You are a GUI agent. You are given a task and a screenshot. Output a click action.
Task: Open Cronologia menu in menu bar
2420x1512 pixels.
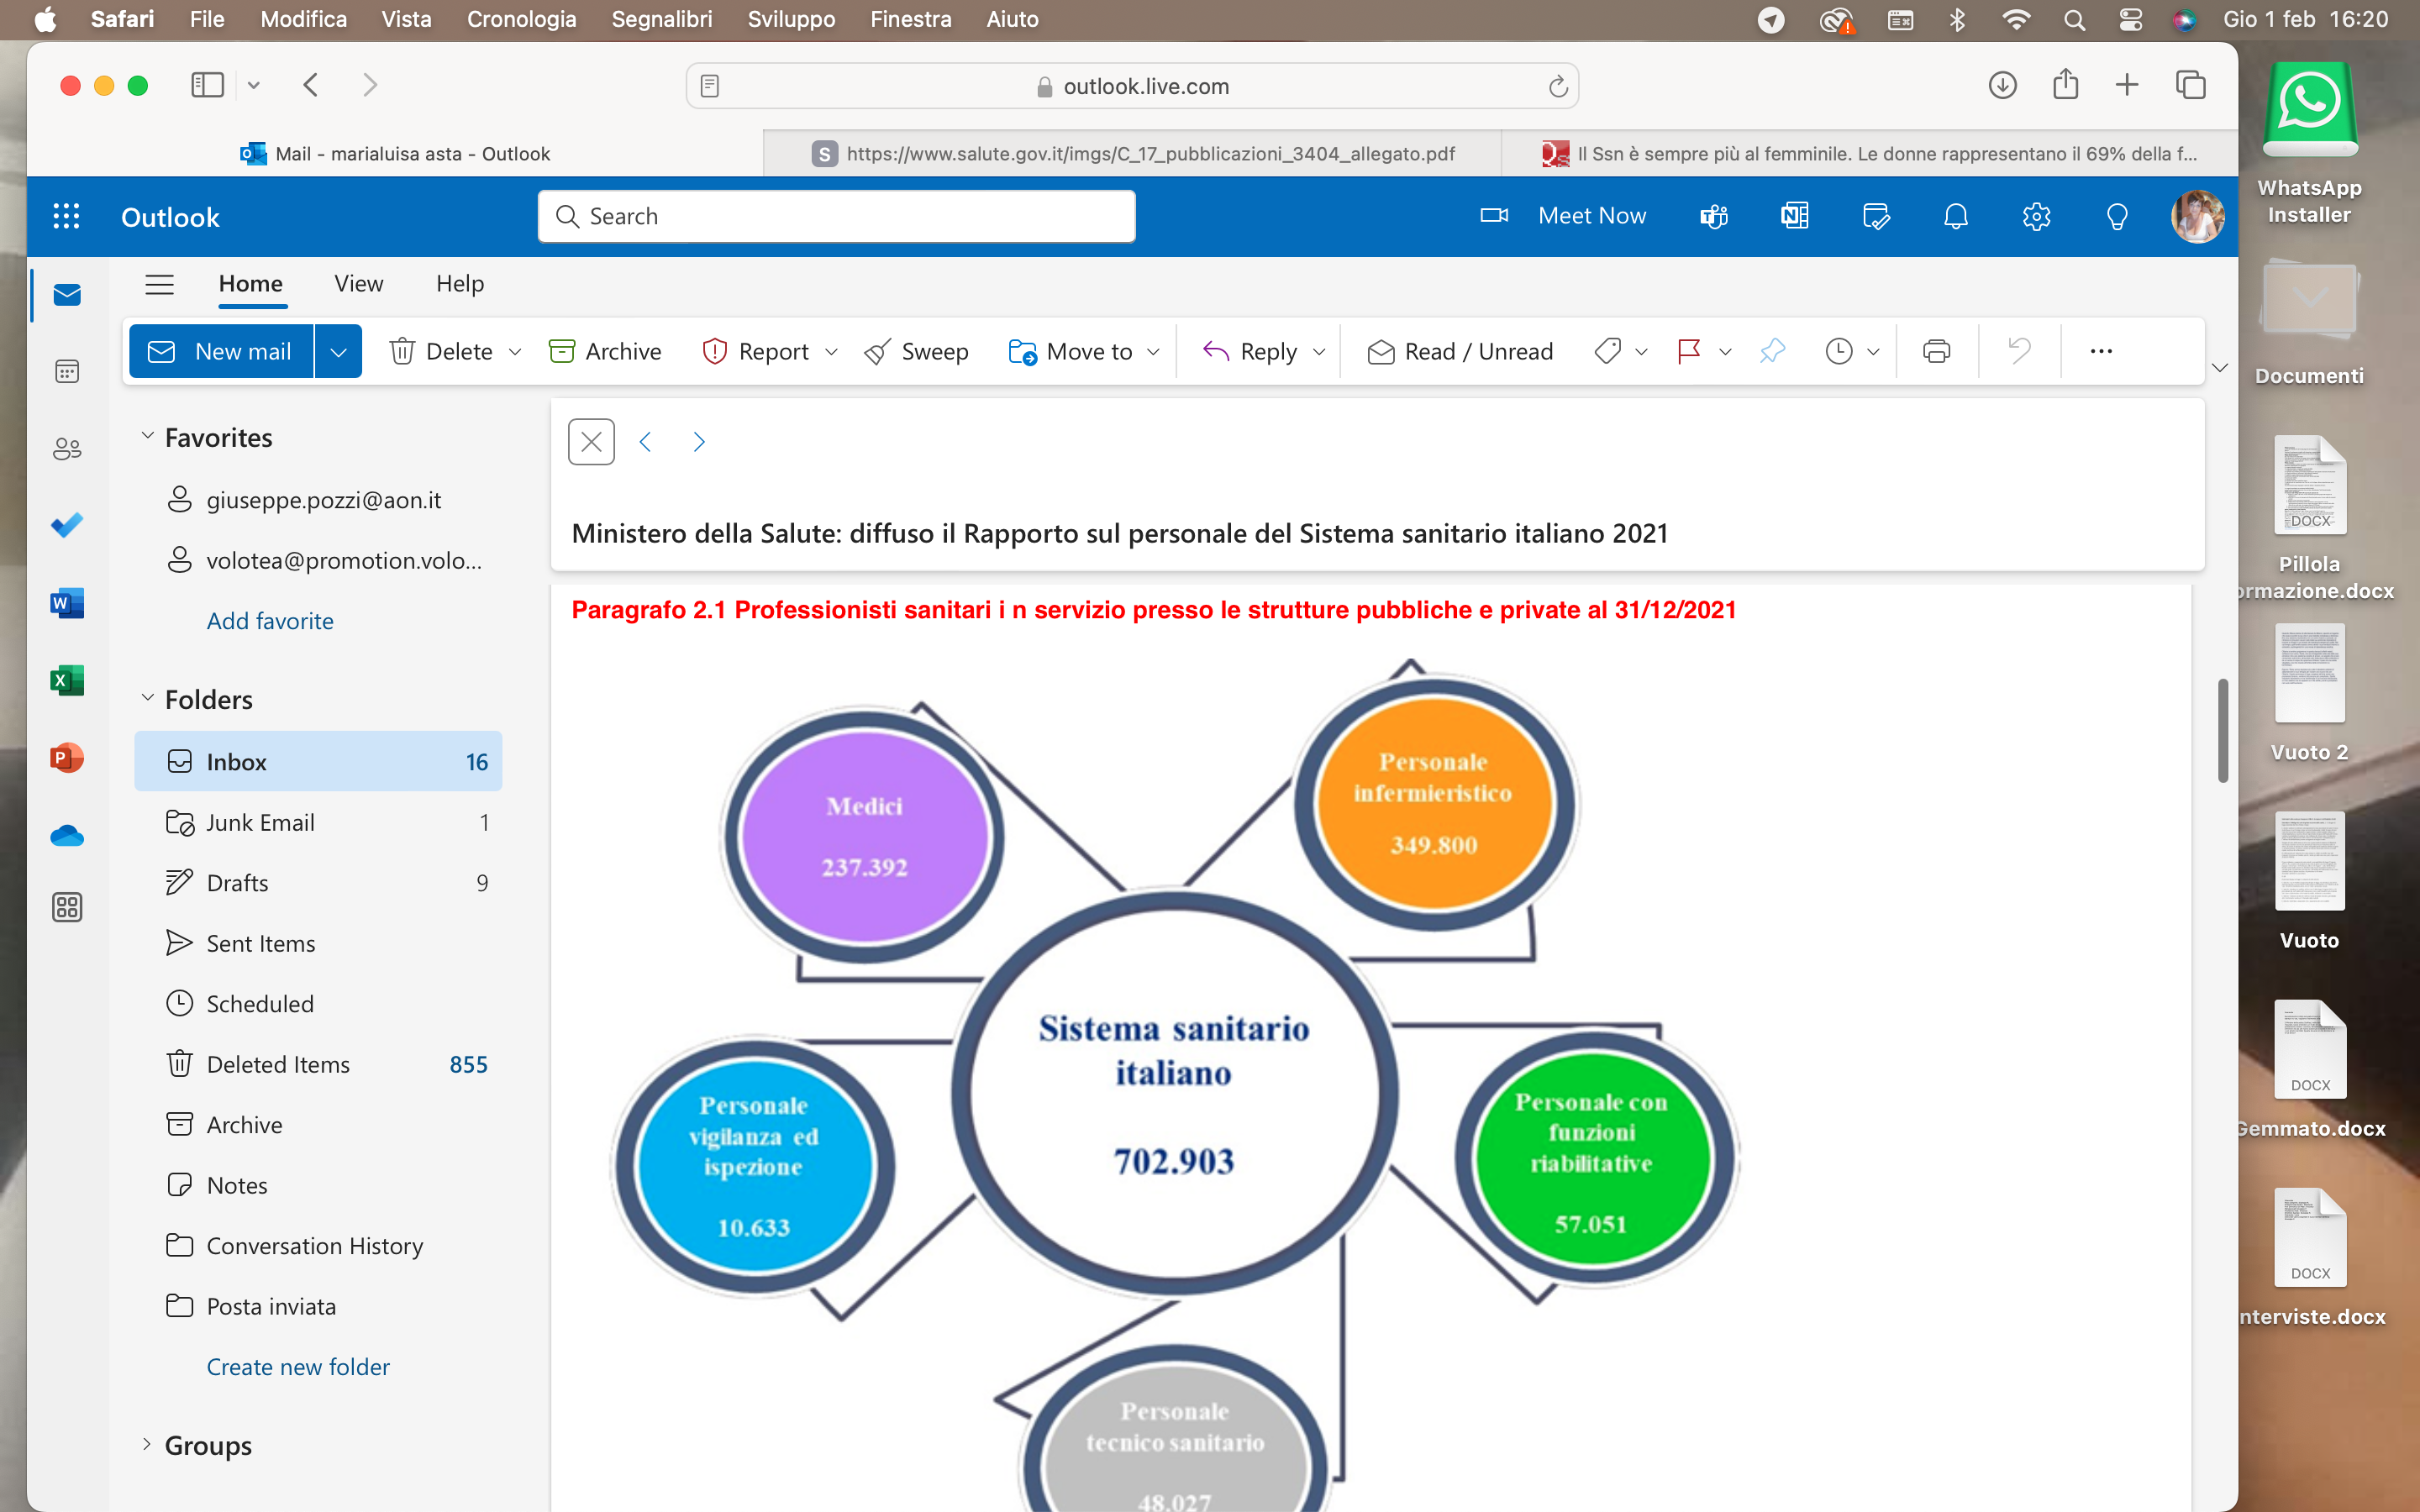tap(521, 19)
